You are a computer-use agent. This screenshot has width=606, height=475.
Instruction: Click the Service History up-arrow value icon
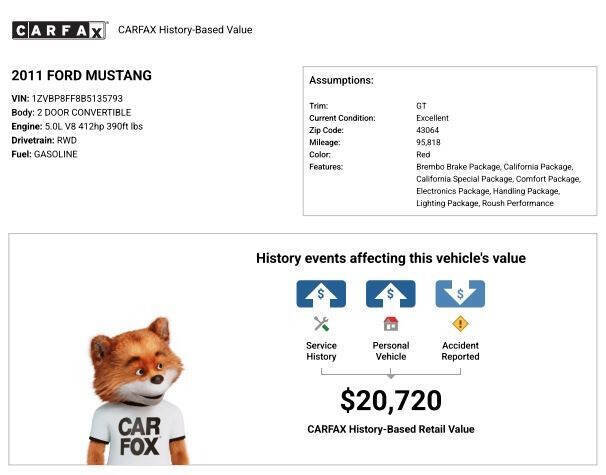point(321,294)
